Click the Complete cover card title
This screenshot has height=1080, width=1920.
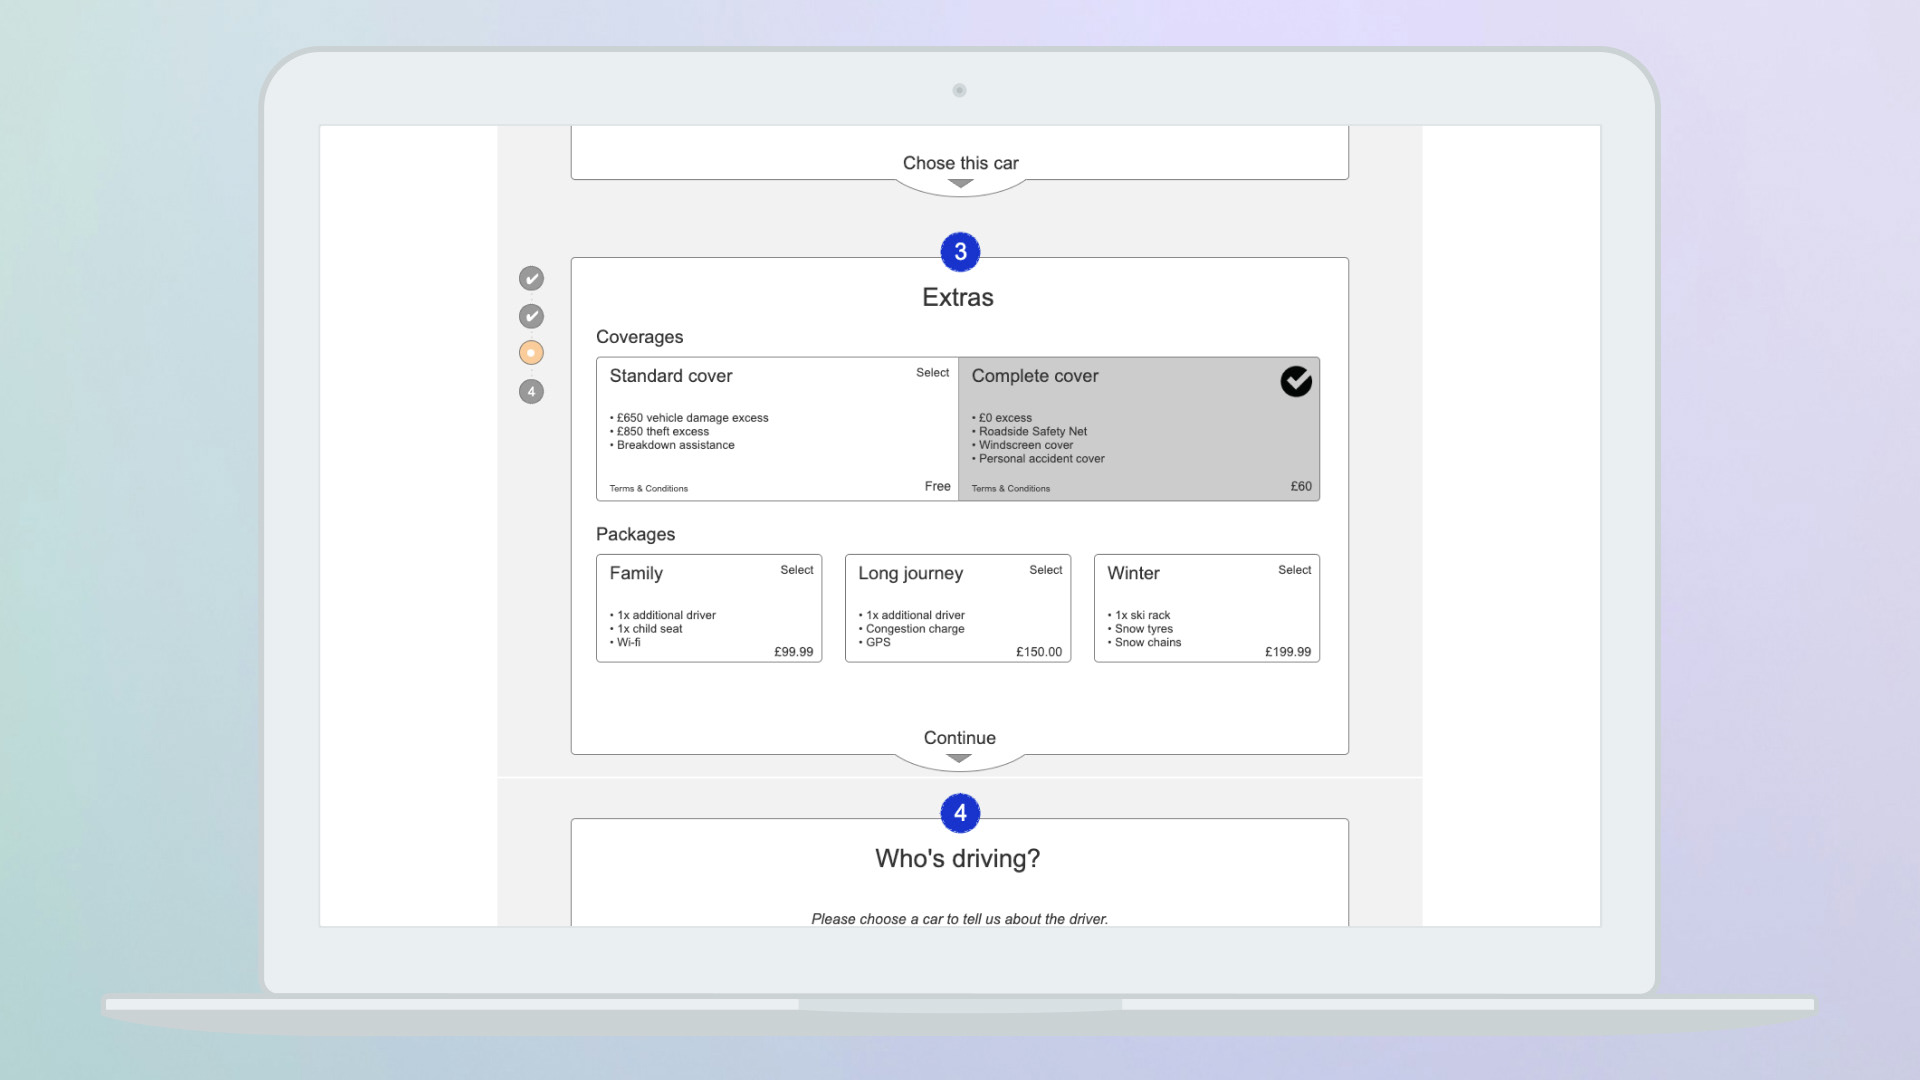pyautogui.click(x=1035, y=376)
